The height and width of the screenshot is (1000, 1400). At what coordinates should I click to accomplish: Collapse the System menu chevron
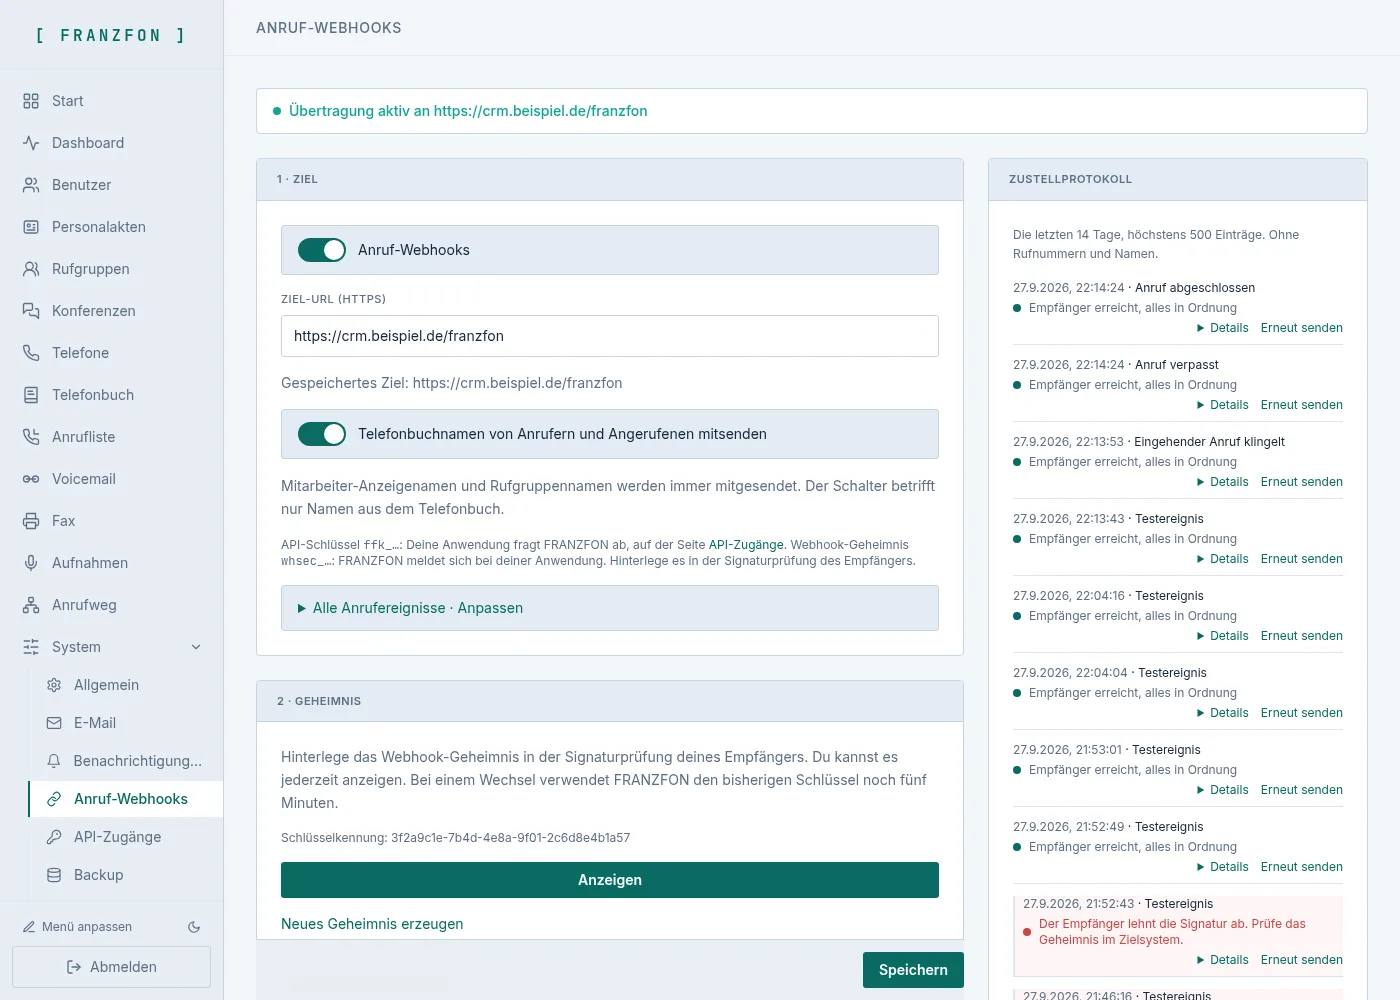(x=196, y=647)
